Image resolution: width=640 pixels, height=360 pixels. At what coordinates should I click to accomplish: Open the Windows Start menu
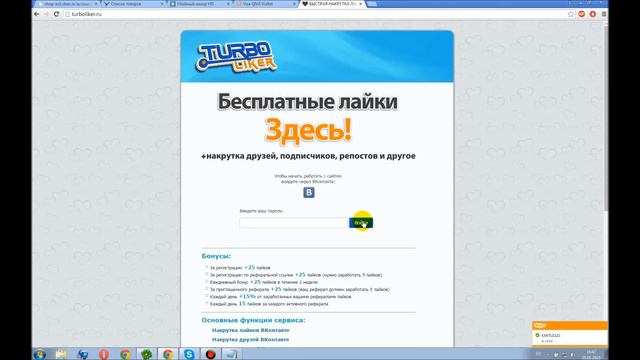coord(40,354)
